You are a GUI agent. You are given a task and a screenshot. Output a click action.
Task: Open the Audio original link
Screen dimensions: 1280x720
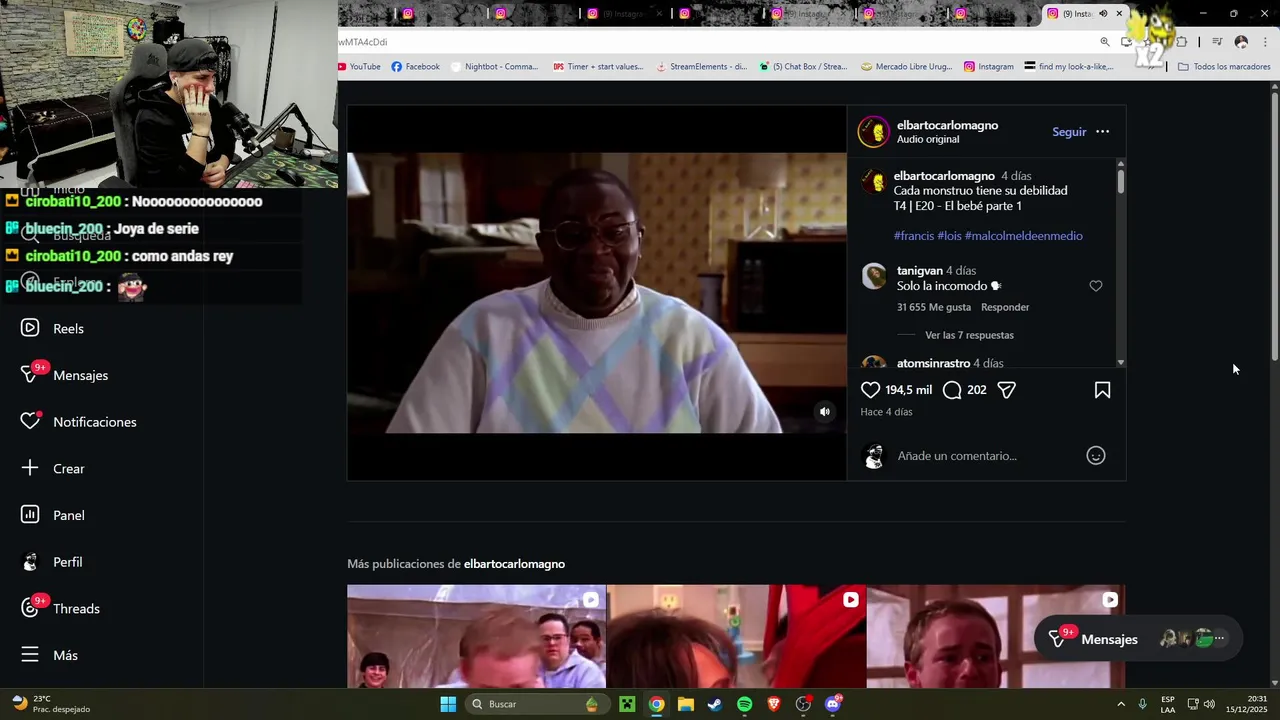pos(928,140)
